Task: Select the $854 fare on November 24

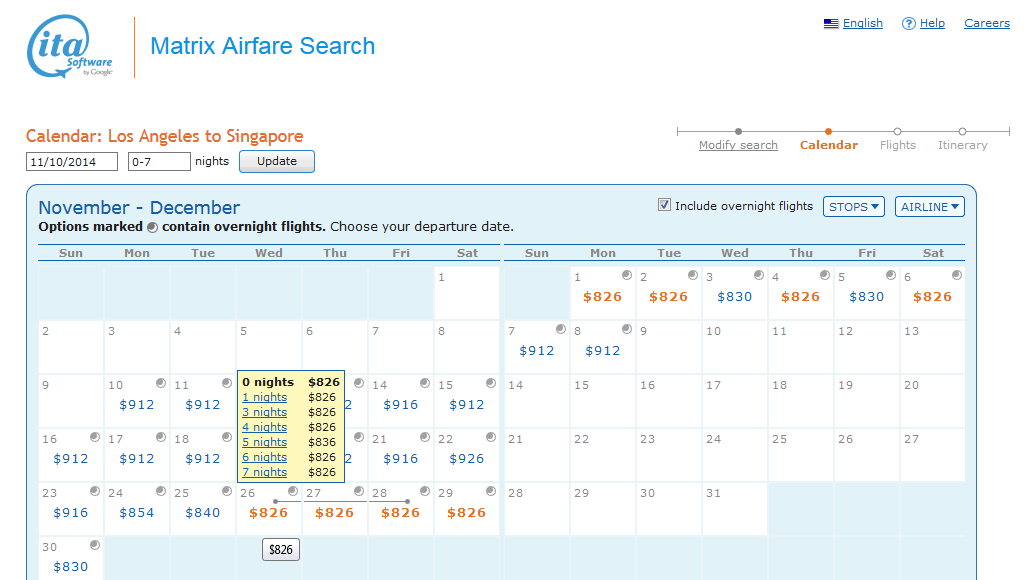Action: tap(137, 513)
